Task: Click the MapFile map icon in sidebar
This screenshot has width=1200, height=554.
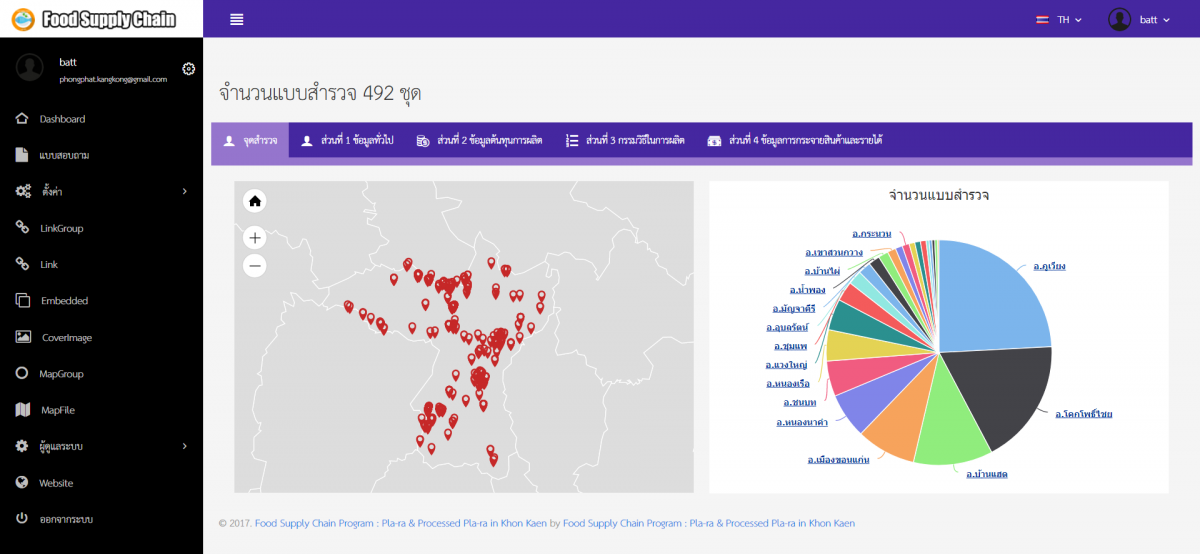Action: coord(22,410)
